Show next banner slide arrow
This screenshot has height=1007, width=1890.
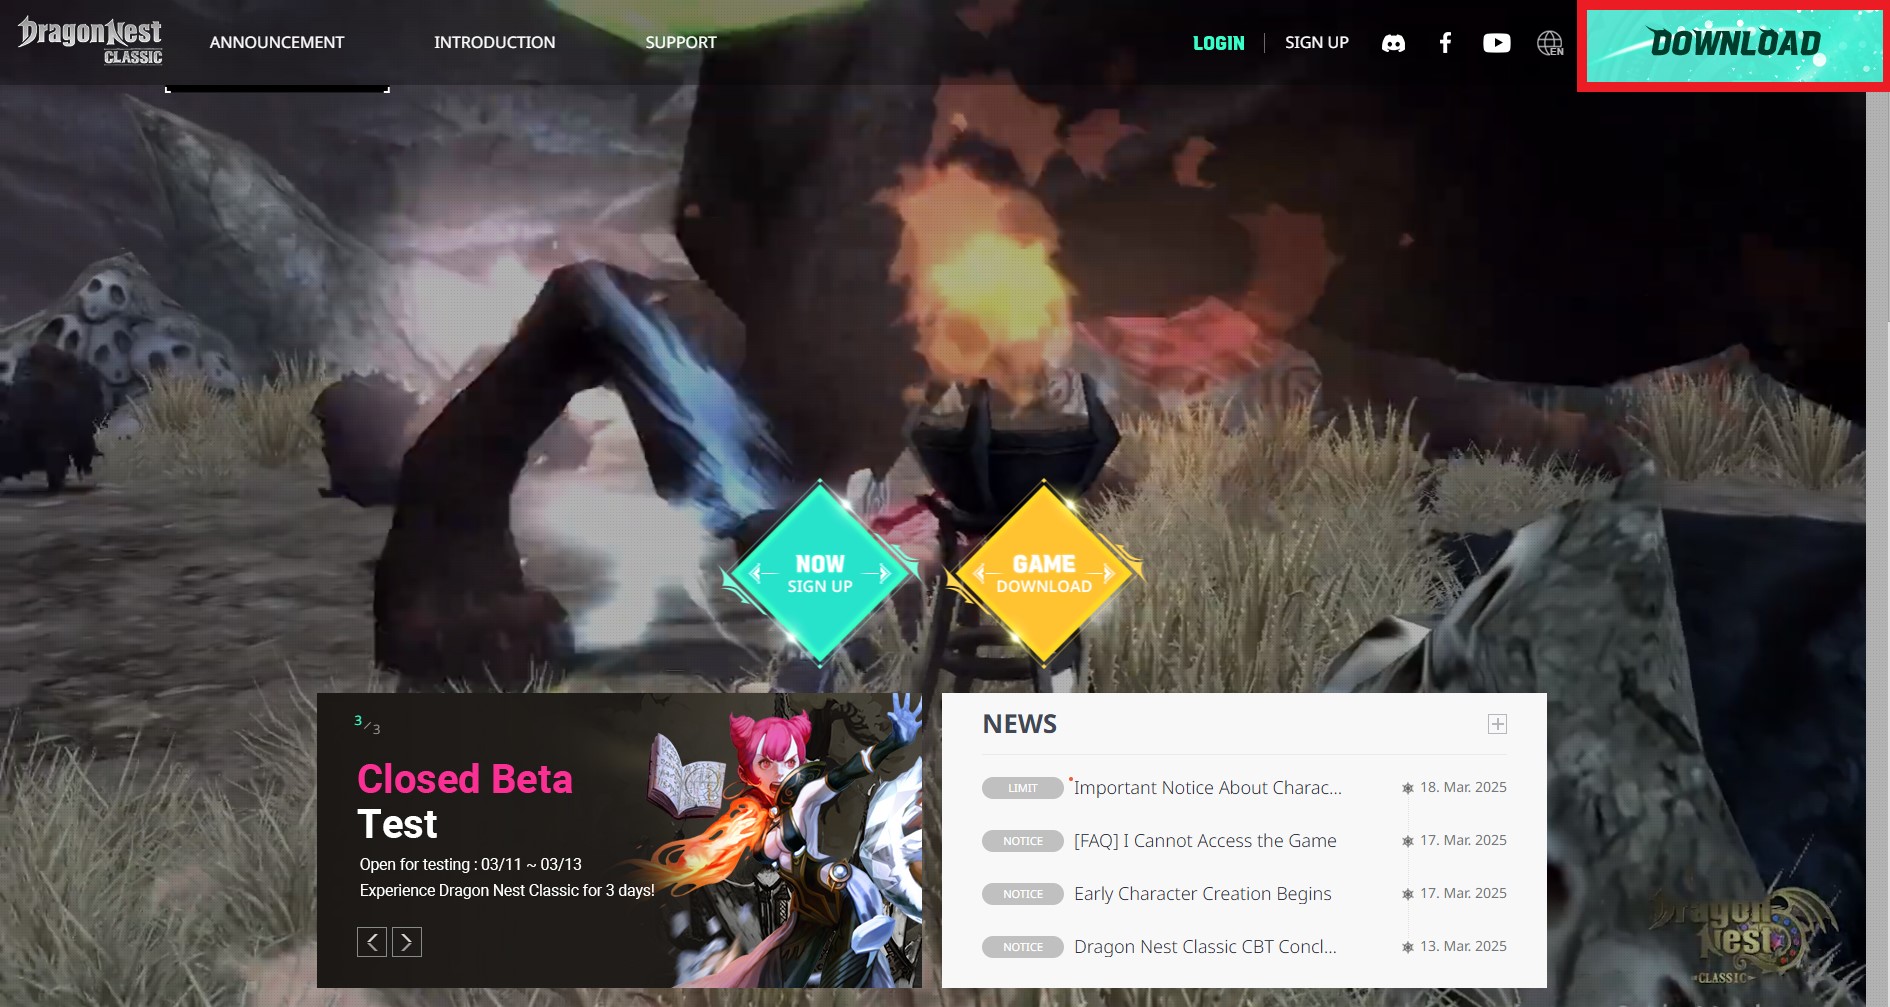(407, 942)
